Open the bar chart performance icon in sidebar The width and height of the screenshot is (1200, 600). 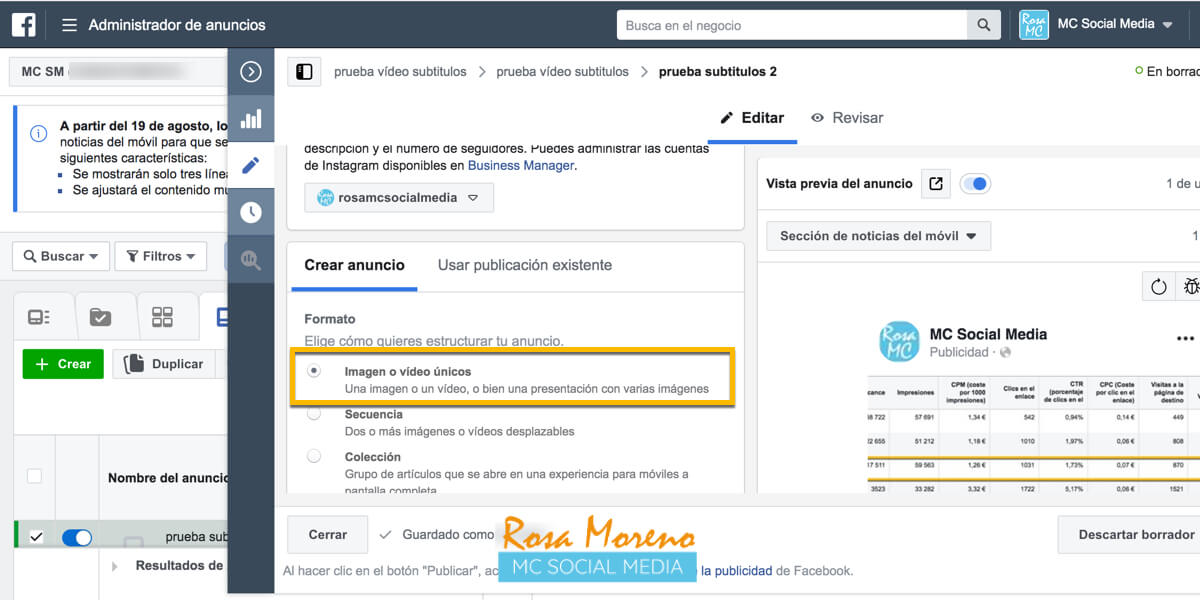click(251, 118)
